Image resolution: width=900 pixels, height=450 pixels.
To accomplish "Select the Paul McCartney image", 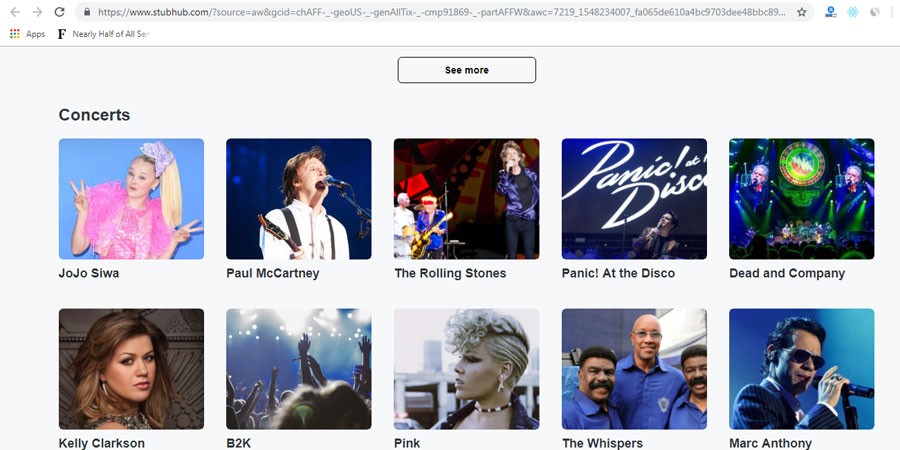I will [298, 198].
